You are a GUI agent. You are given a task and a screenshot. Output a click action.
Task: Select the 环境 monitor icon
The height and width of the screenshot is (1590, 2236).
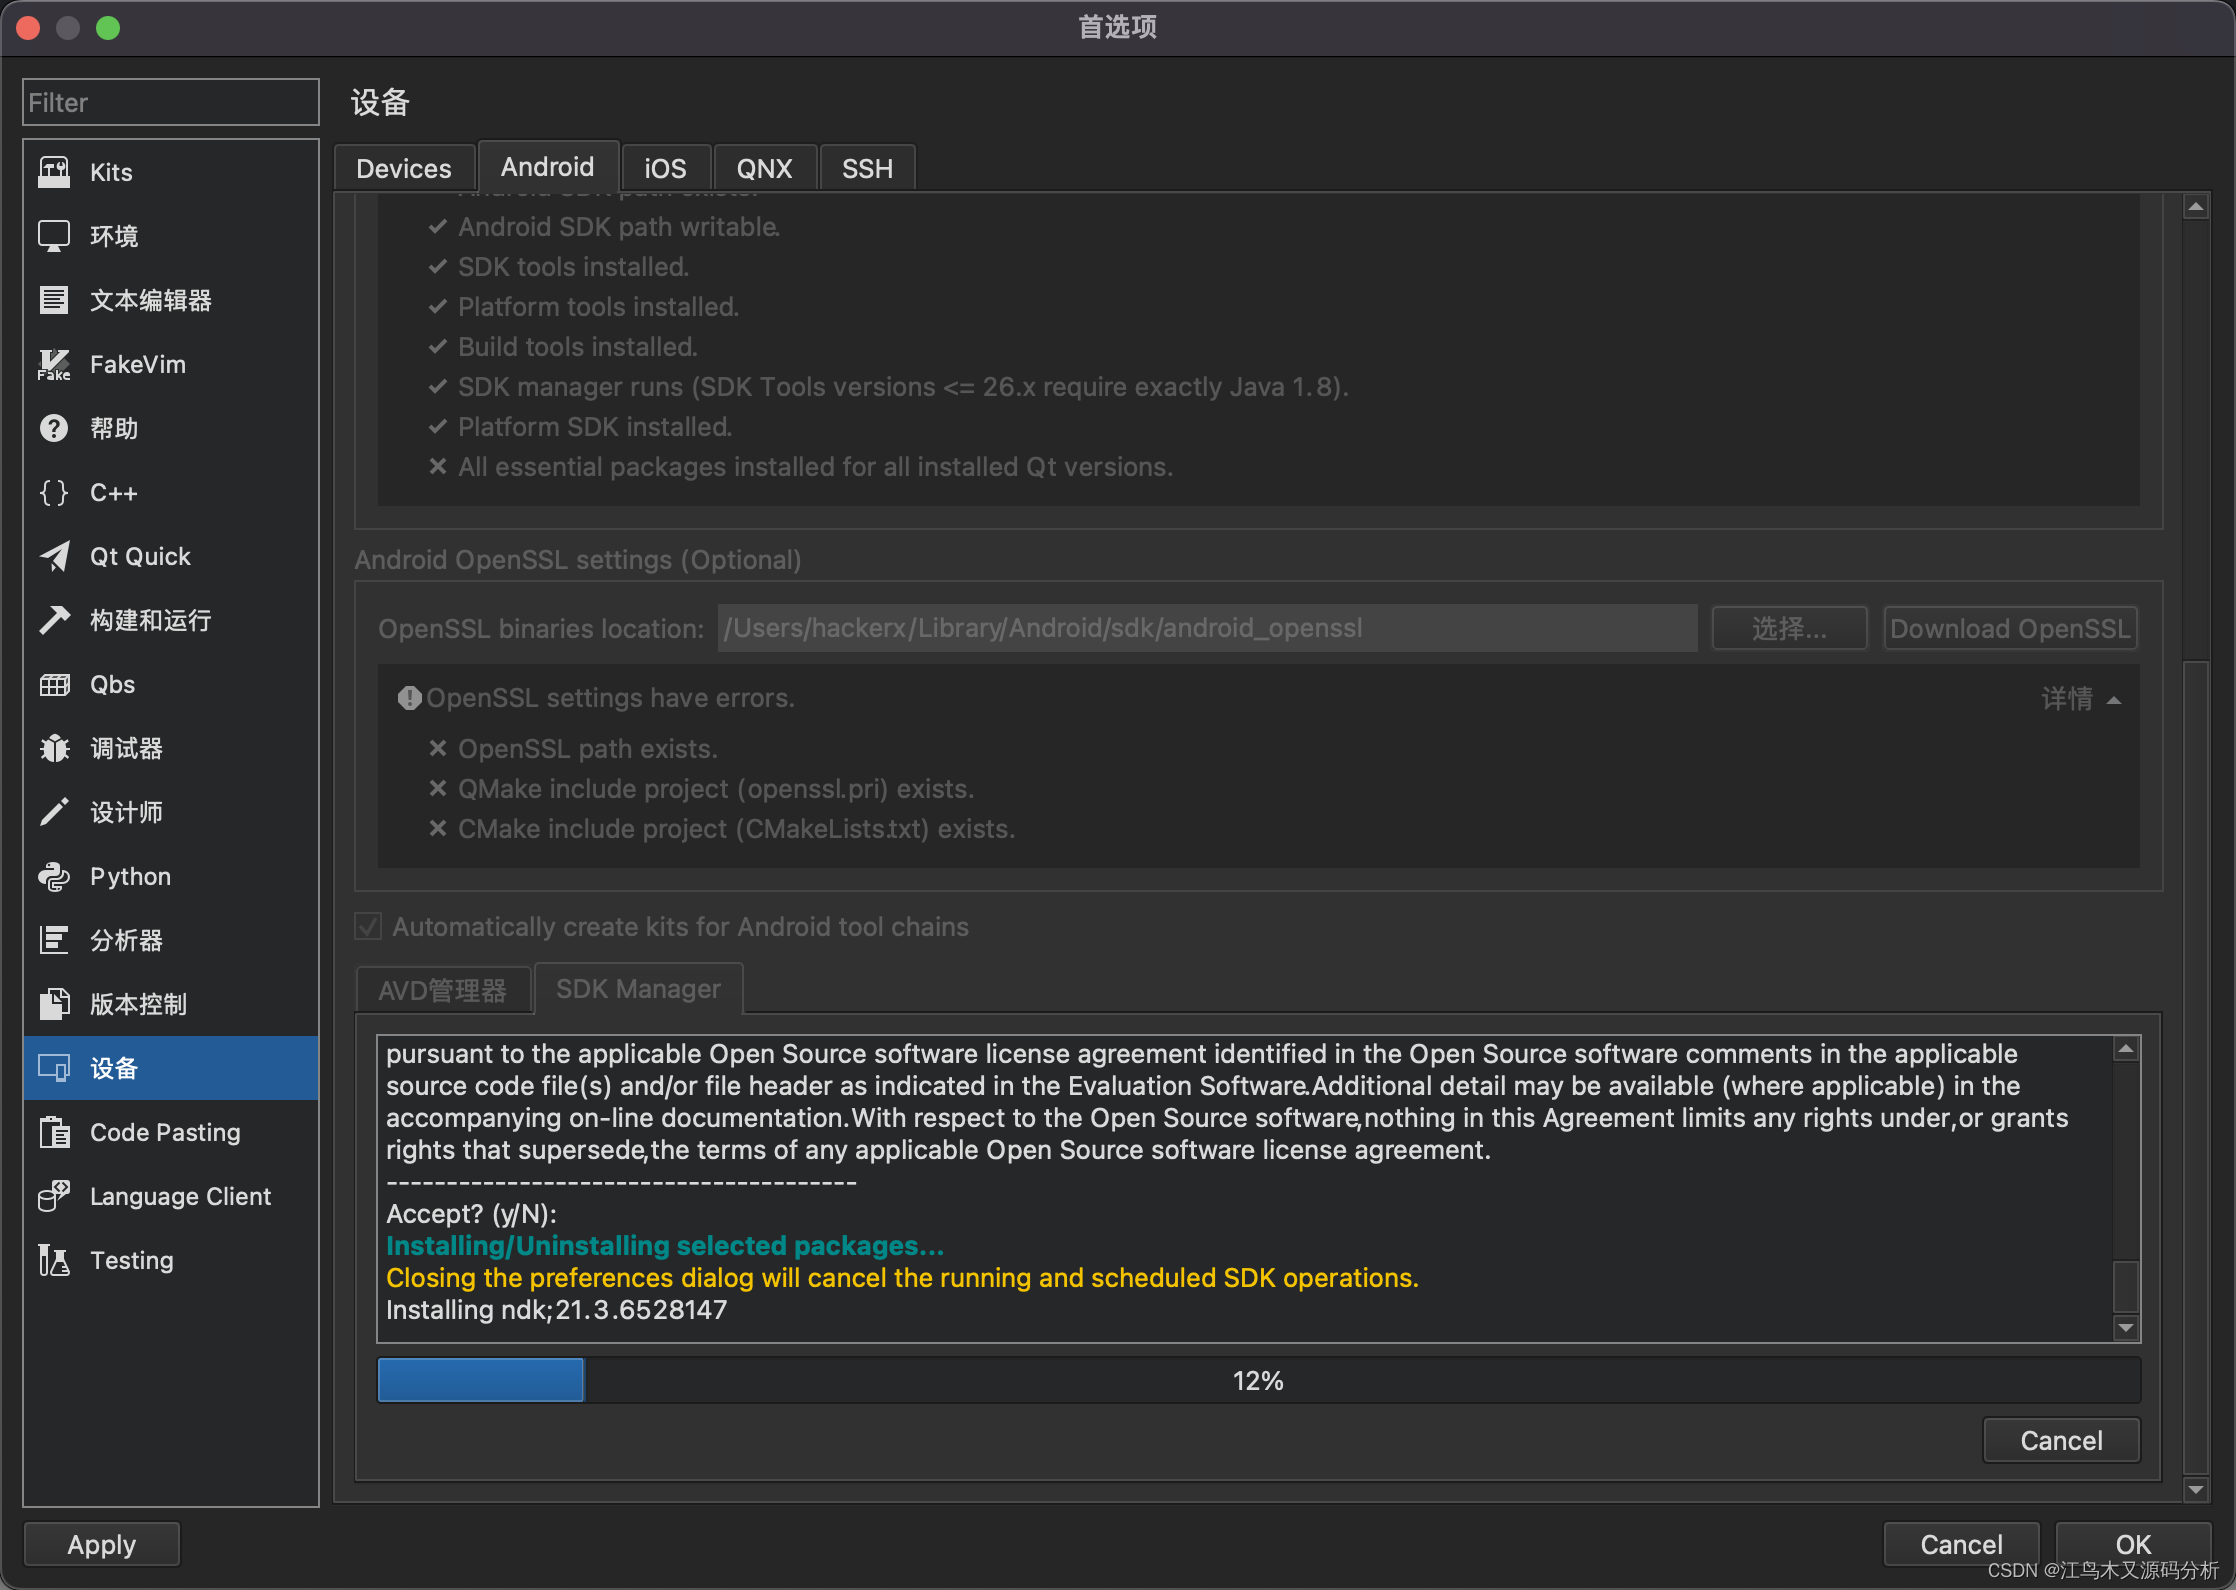coord(54,236)
